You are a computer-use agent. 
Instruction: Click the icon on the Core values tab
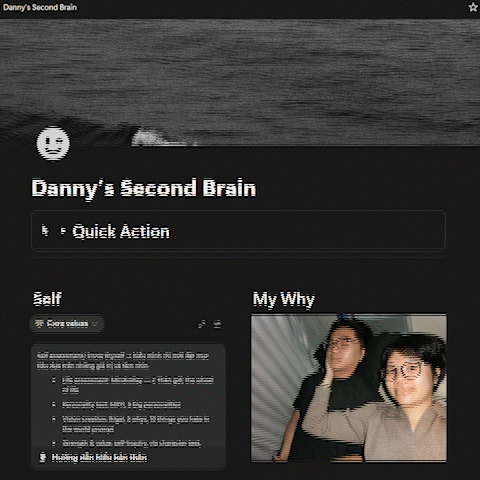click(x=39, y=324)
